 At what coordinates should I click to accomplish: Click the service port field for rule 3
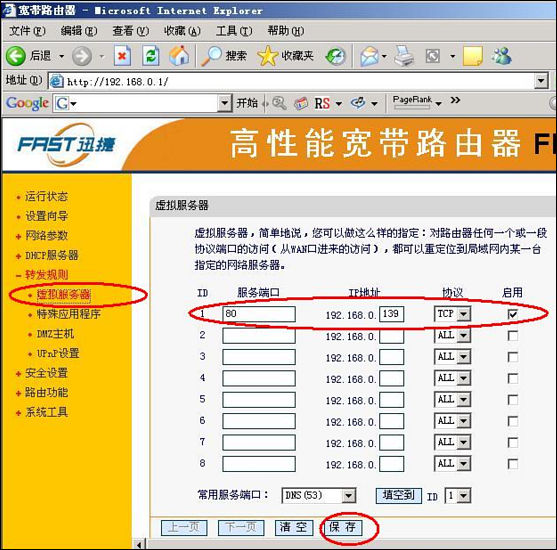[x=259, y=357]
